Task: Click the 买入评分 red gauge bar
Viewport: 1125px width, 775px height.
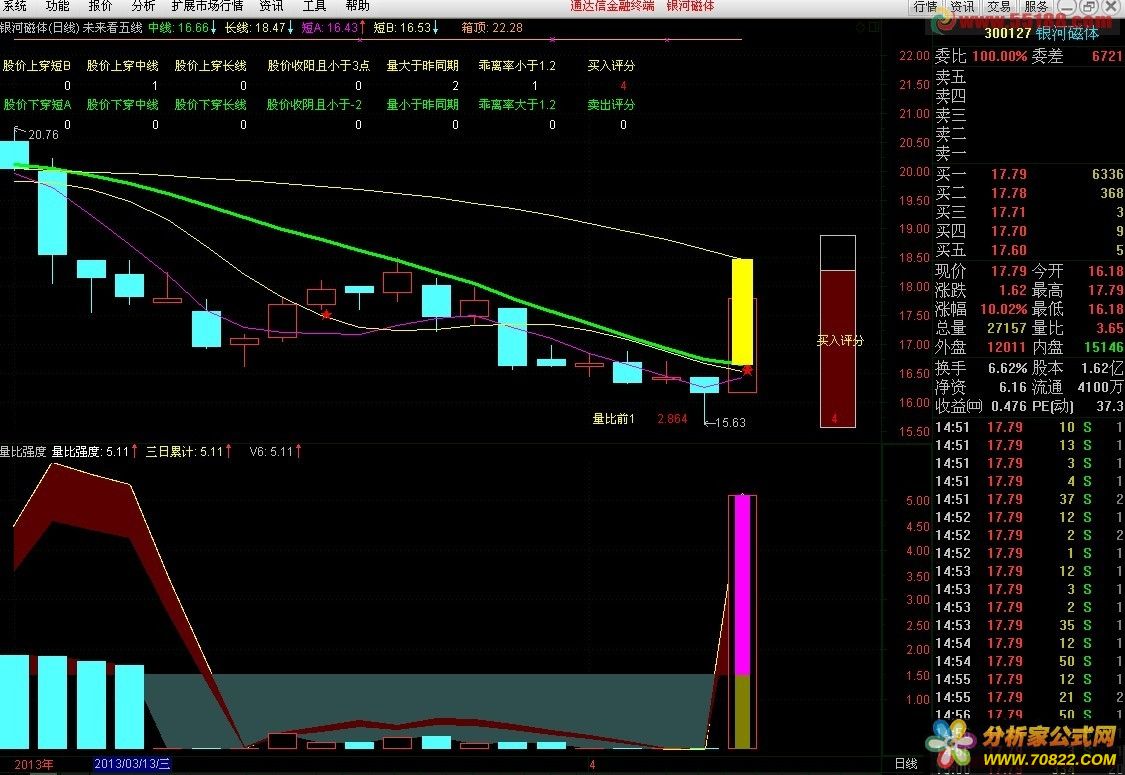Action: pos(837,345)
